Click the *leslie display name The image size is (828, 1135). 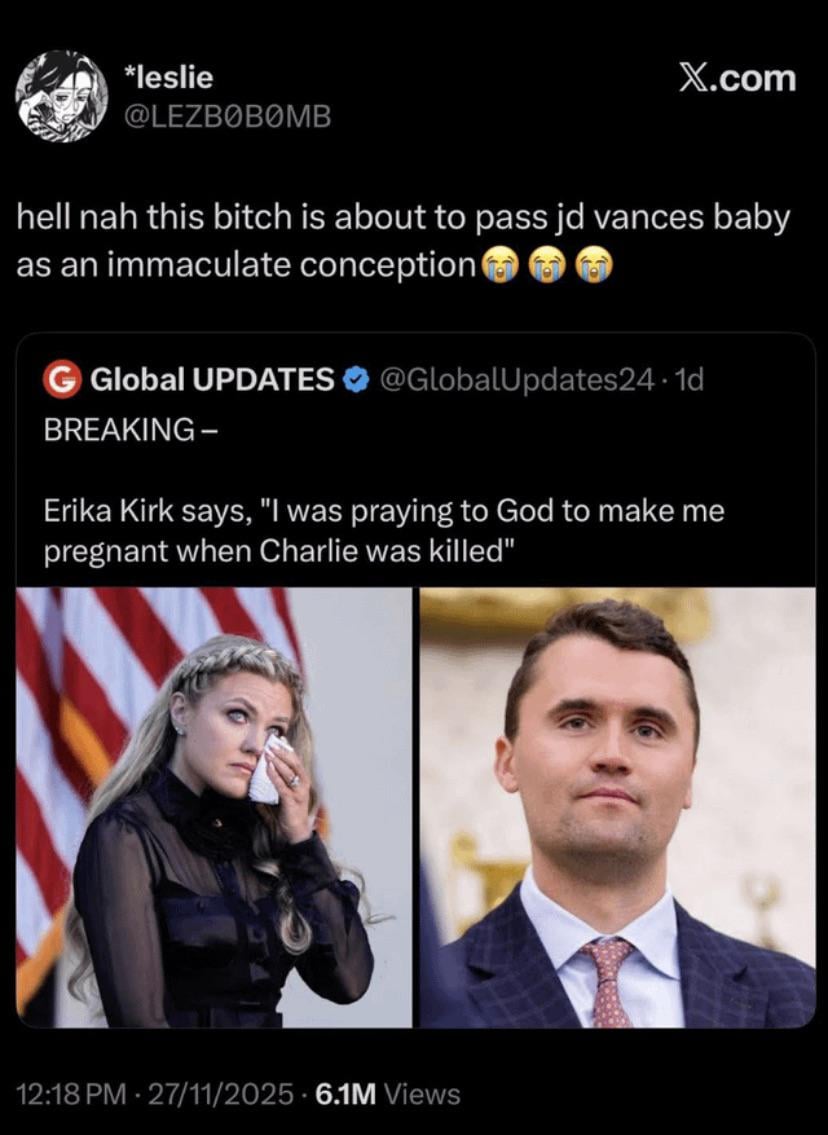tap(167, 76)
